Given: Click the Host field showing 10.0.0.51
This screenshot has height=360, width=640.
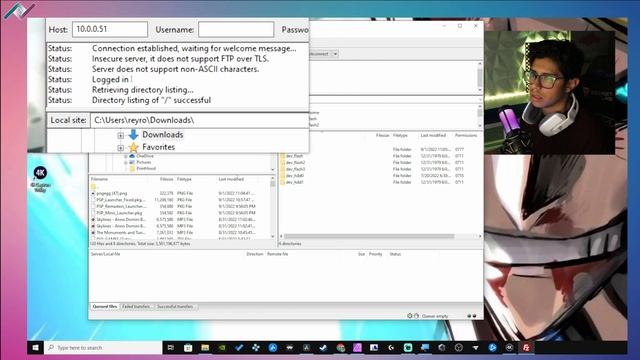Looking at the screenshot, I should (110, 29).
